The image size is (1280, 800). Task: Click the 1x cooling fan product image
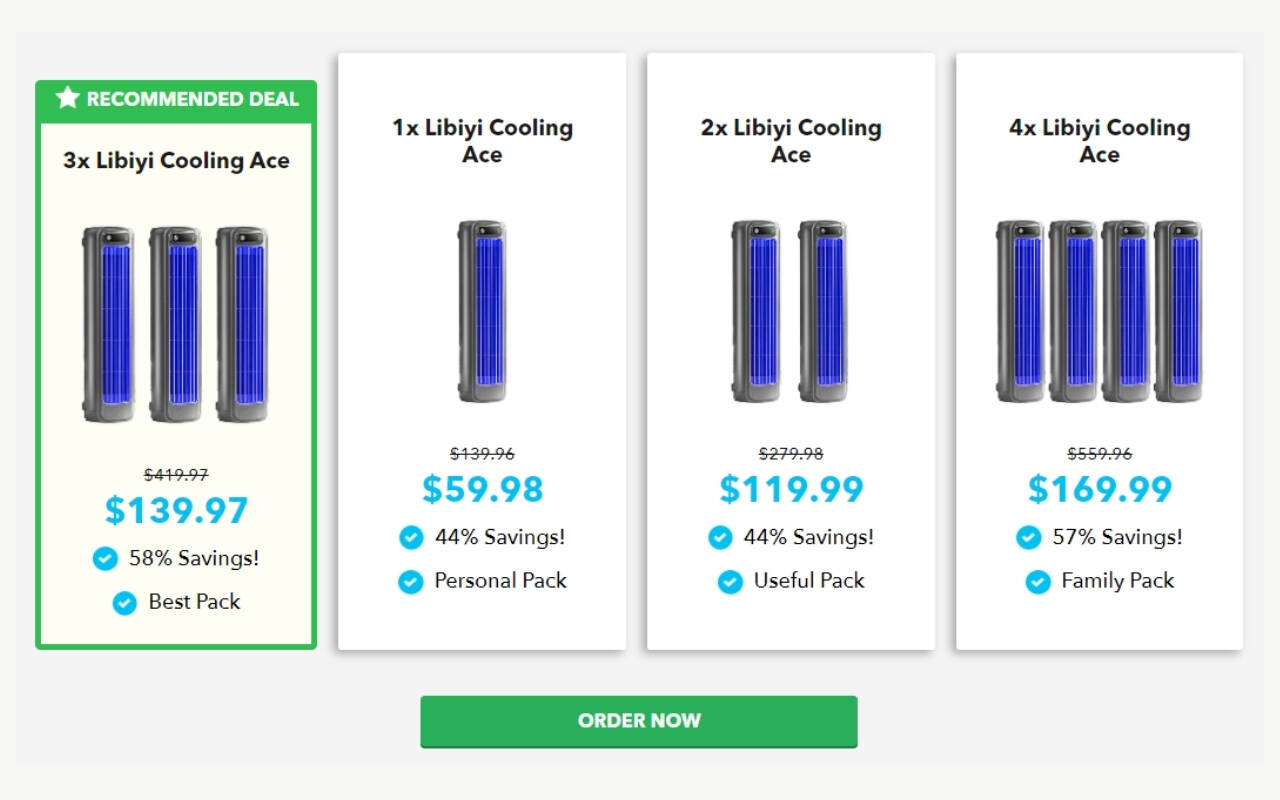482,308
